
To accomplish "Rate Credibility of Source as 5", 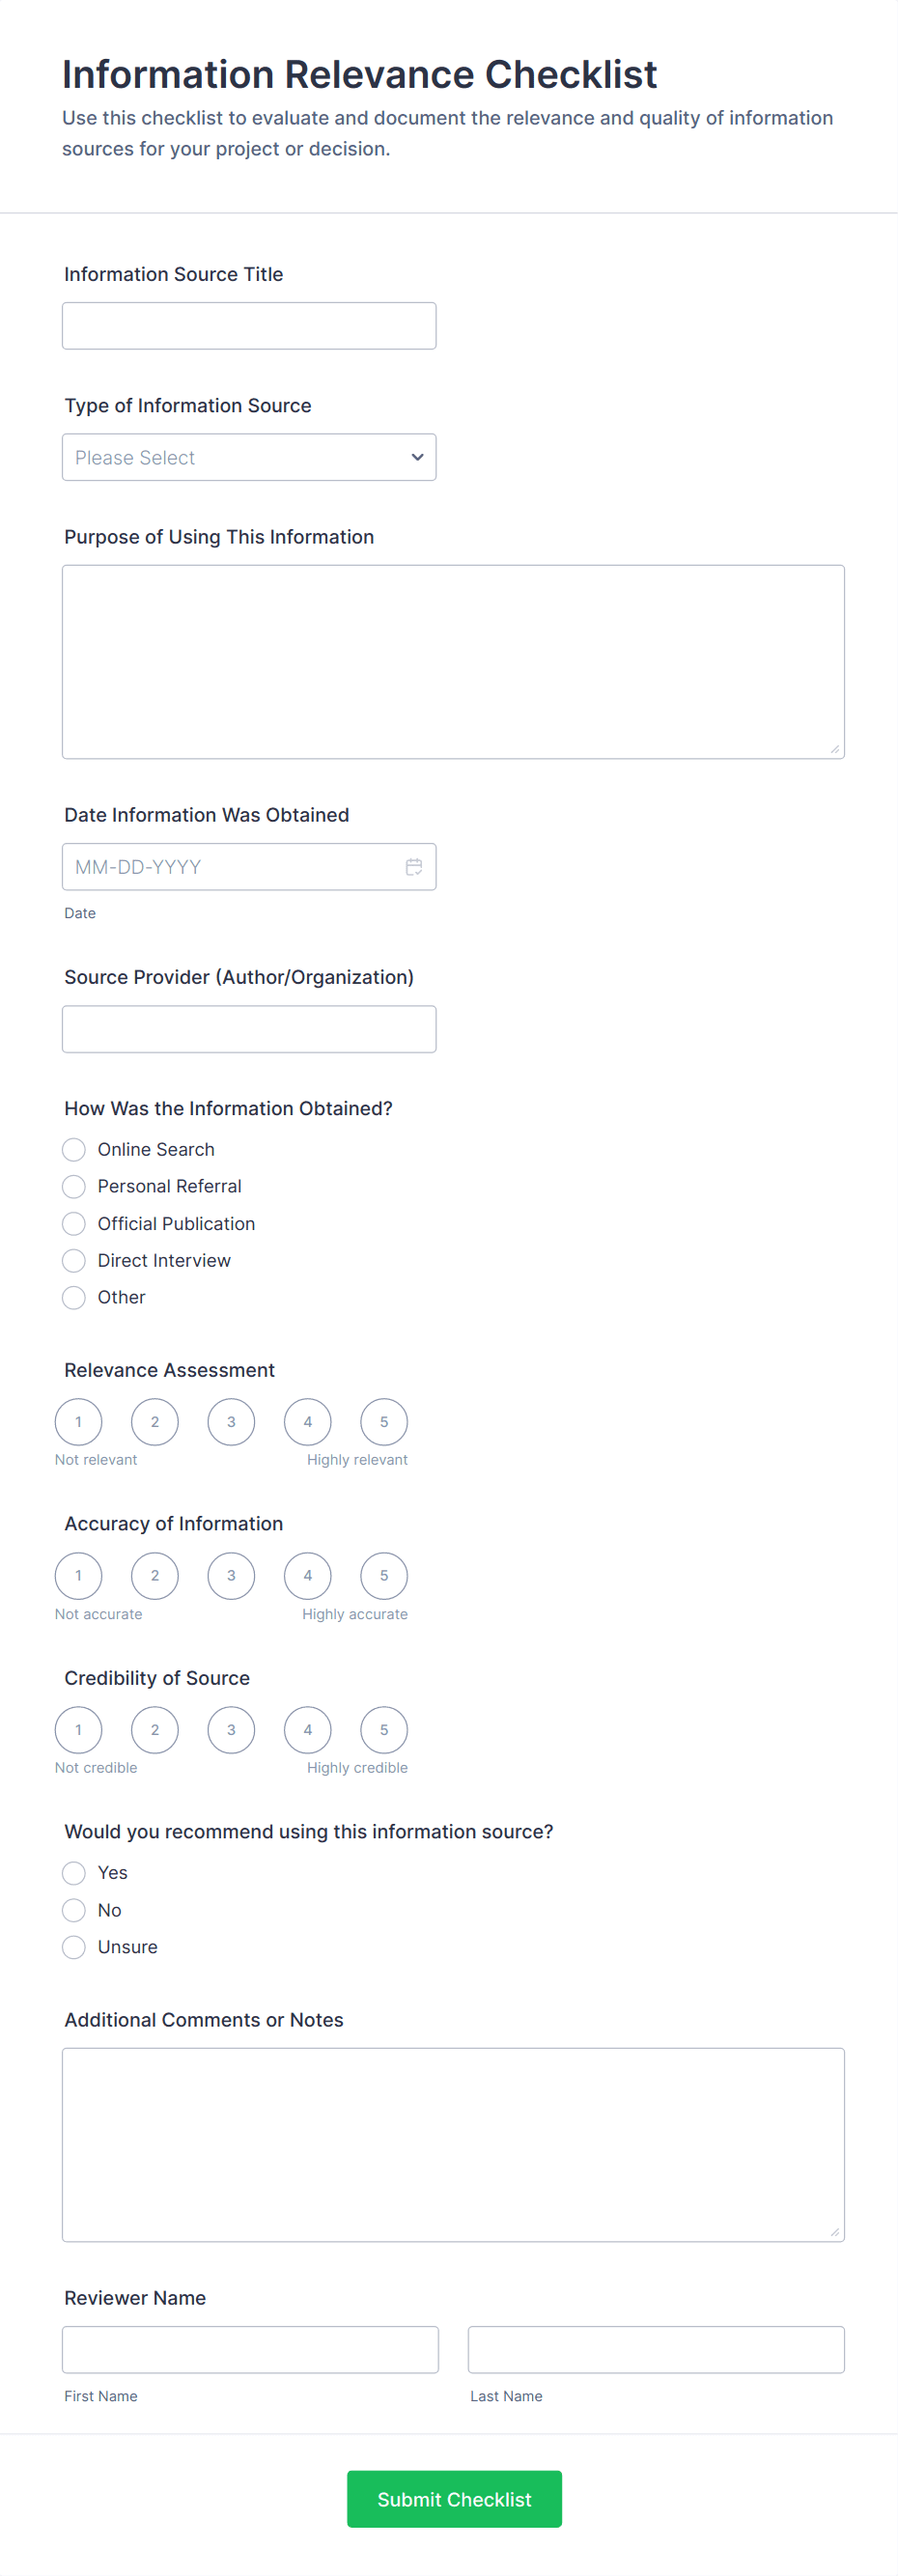I will point(383,1729).
